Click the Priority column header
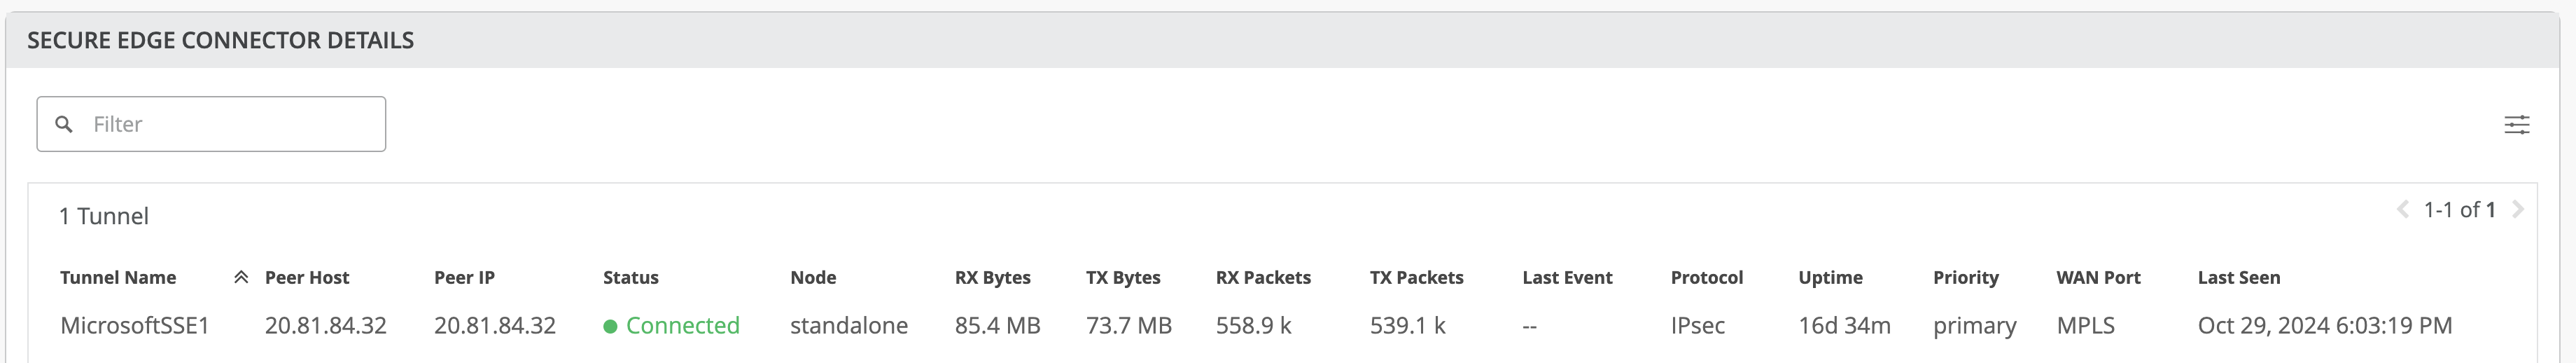2576x363 pixels. coord(1965,278)
